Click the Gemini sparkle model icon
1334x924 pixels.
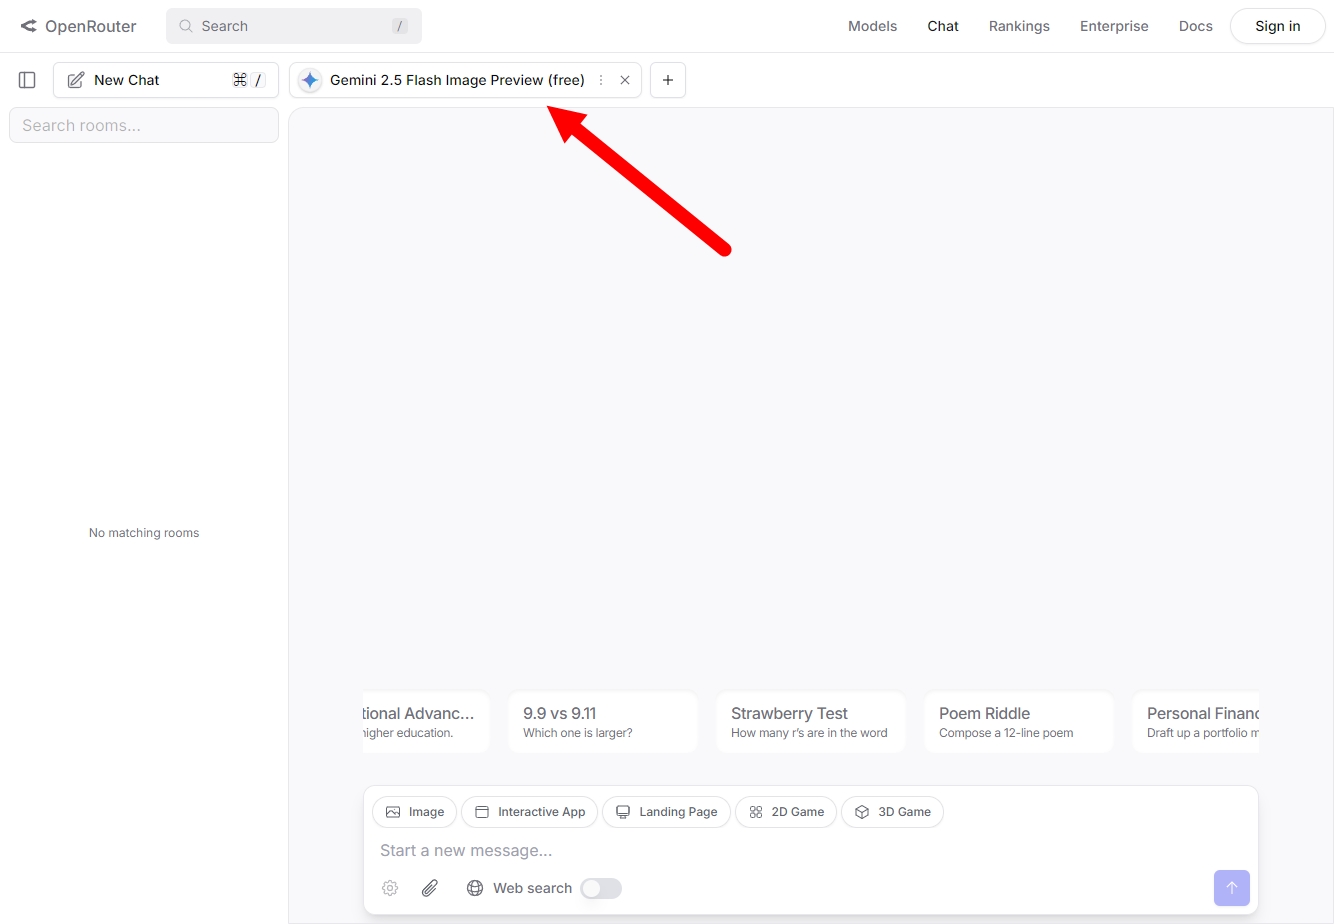click(310, 80)
